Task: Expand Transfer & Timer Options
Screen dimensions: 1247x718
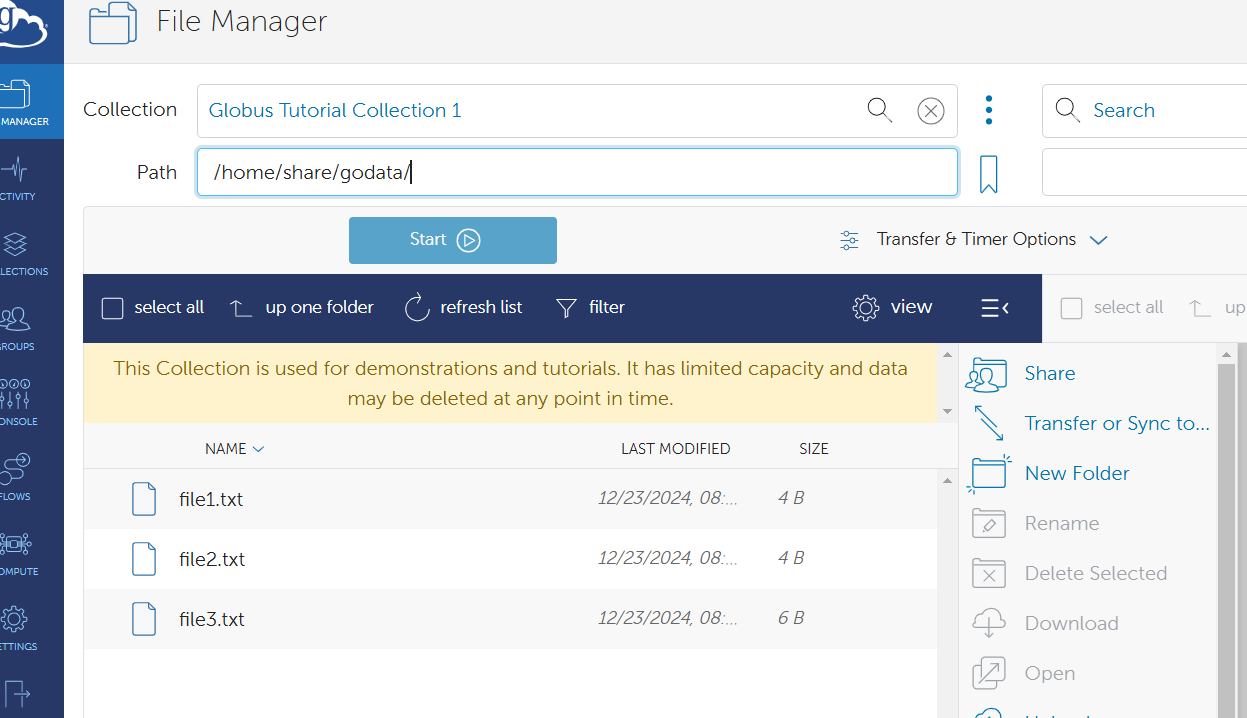Action: pos(975,240)
